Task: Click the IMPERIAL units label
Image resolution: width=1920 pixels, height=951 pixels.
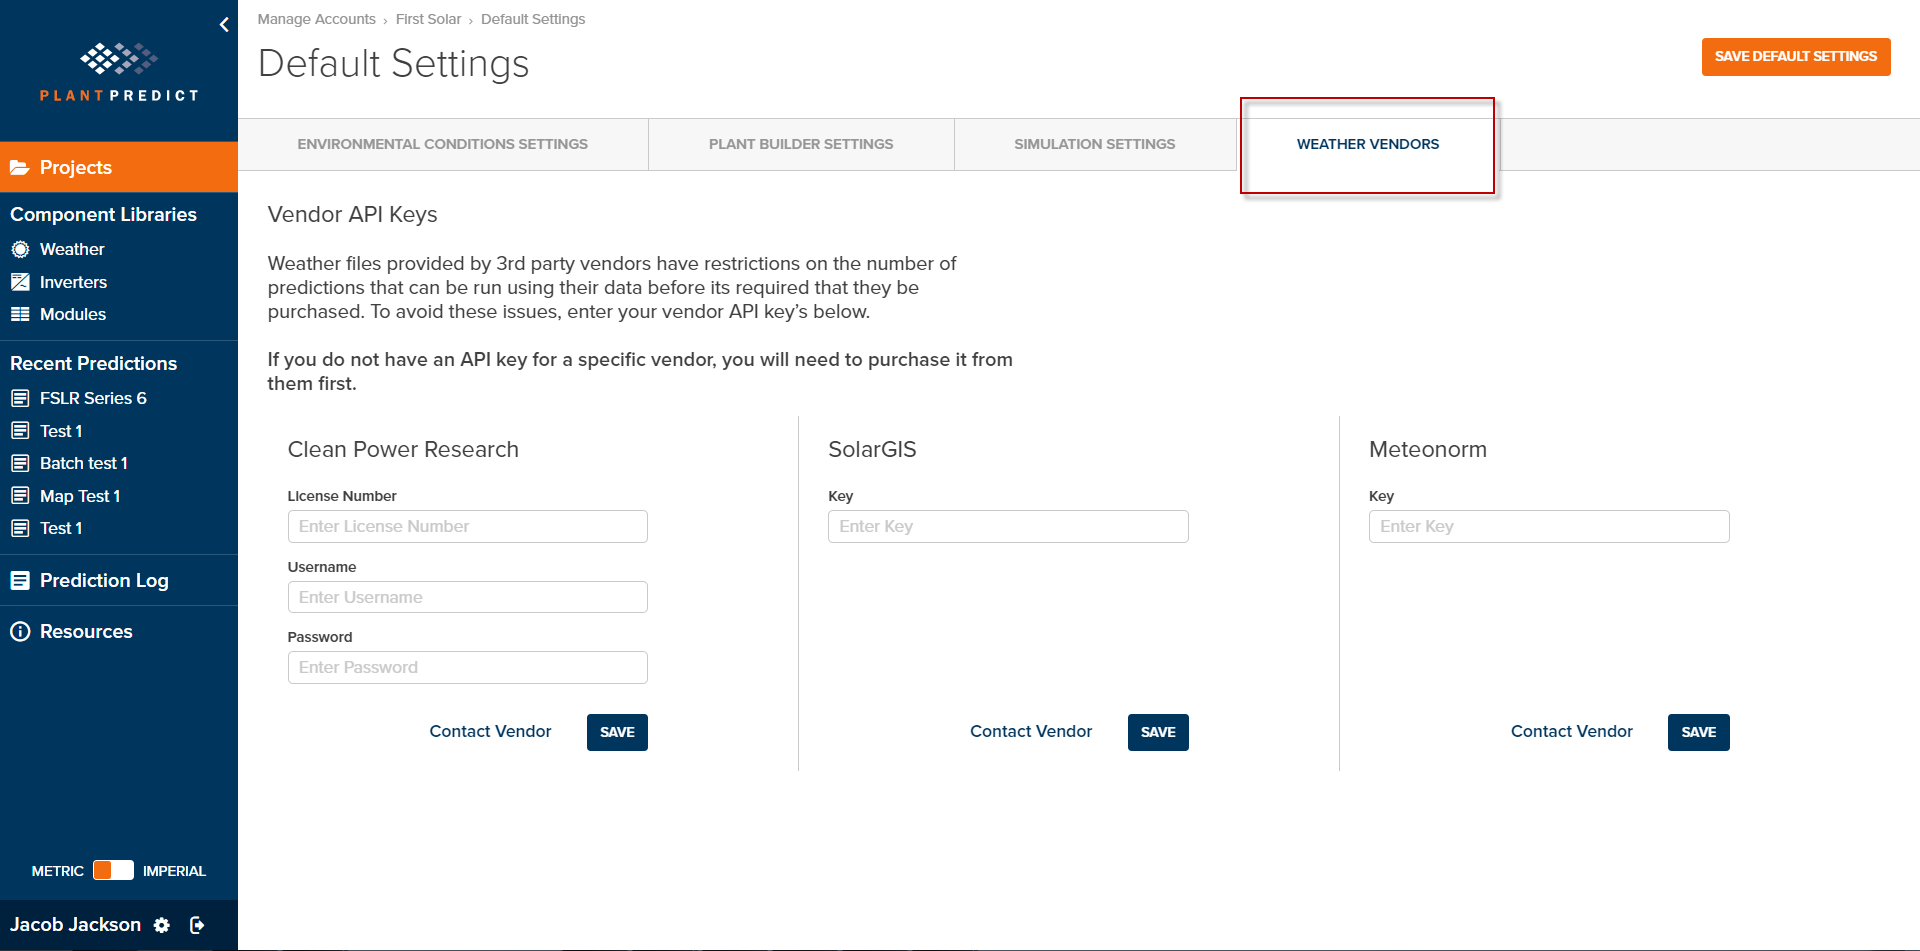Action: click(x=174, y=871)
